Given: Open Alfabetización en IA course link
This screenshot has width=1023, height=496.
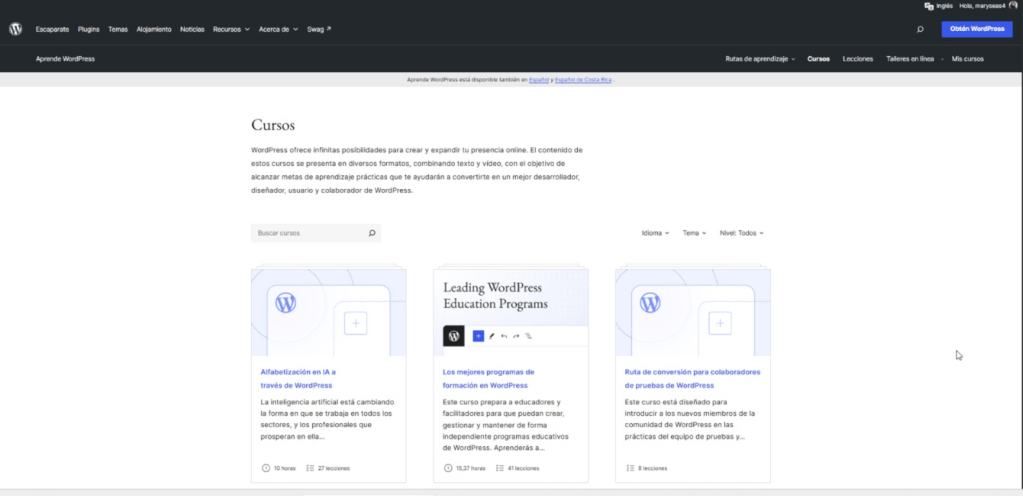Looking at the screenshot, I should [298, 379].
